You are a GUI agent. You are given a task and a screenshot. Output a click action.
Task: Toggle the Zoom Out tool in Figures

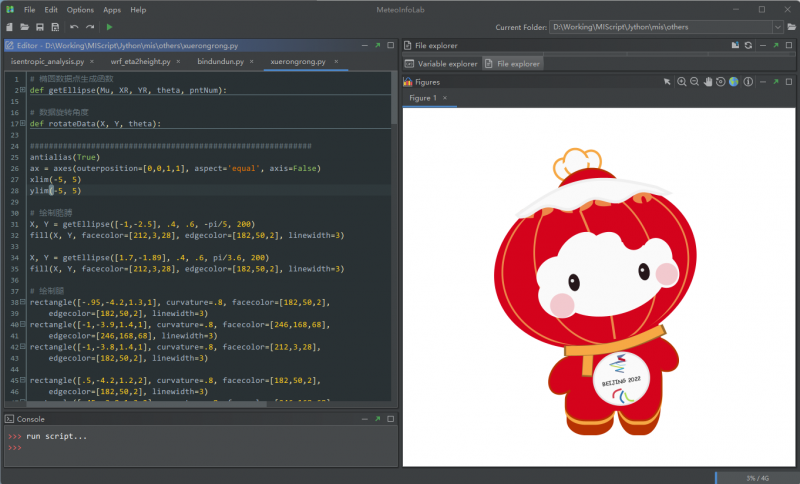(x=694, y=82)
